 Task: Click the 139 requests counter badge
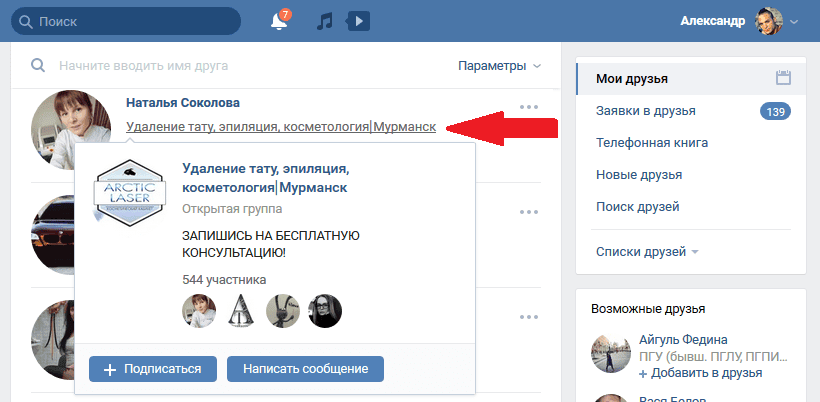[x=775, y=111]
